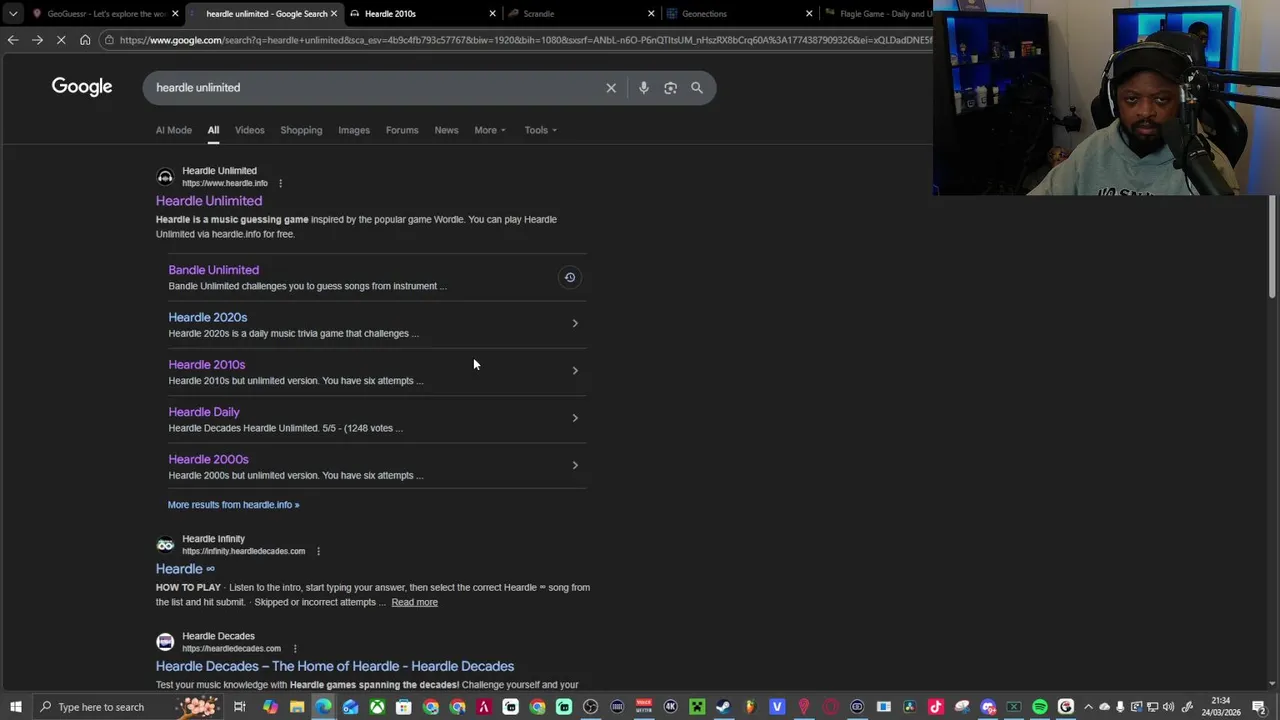Open the notification center in the taskbar

1259,707
